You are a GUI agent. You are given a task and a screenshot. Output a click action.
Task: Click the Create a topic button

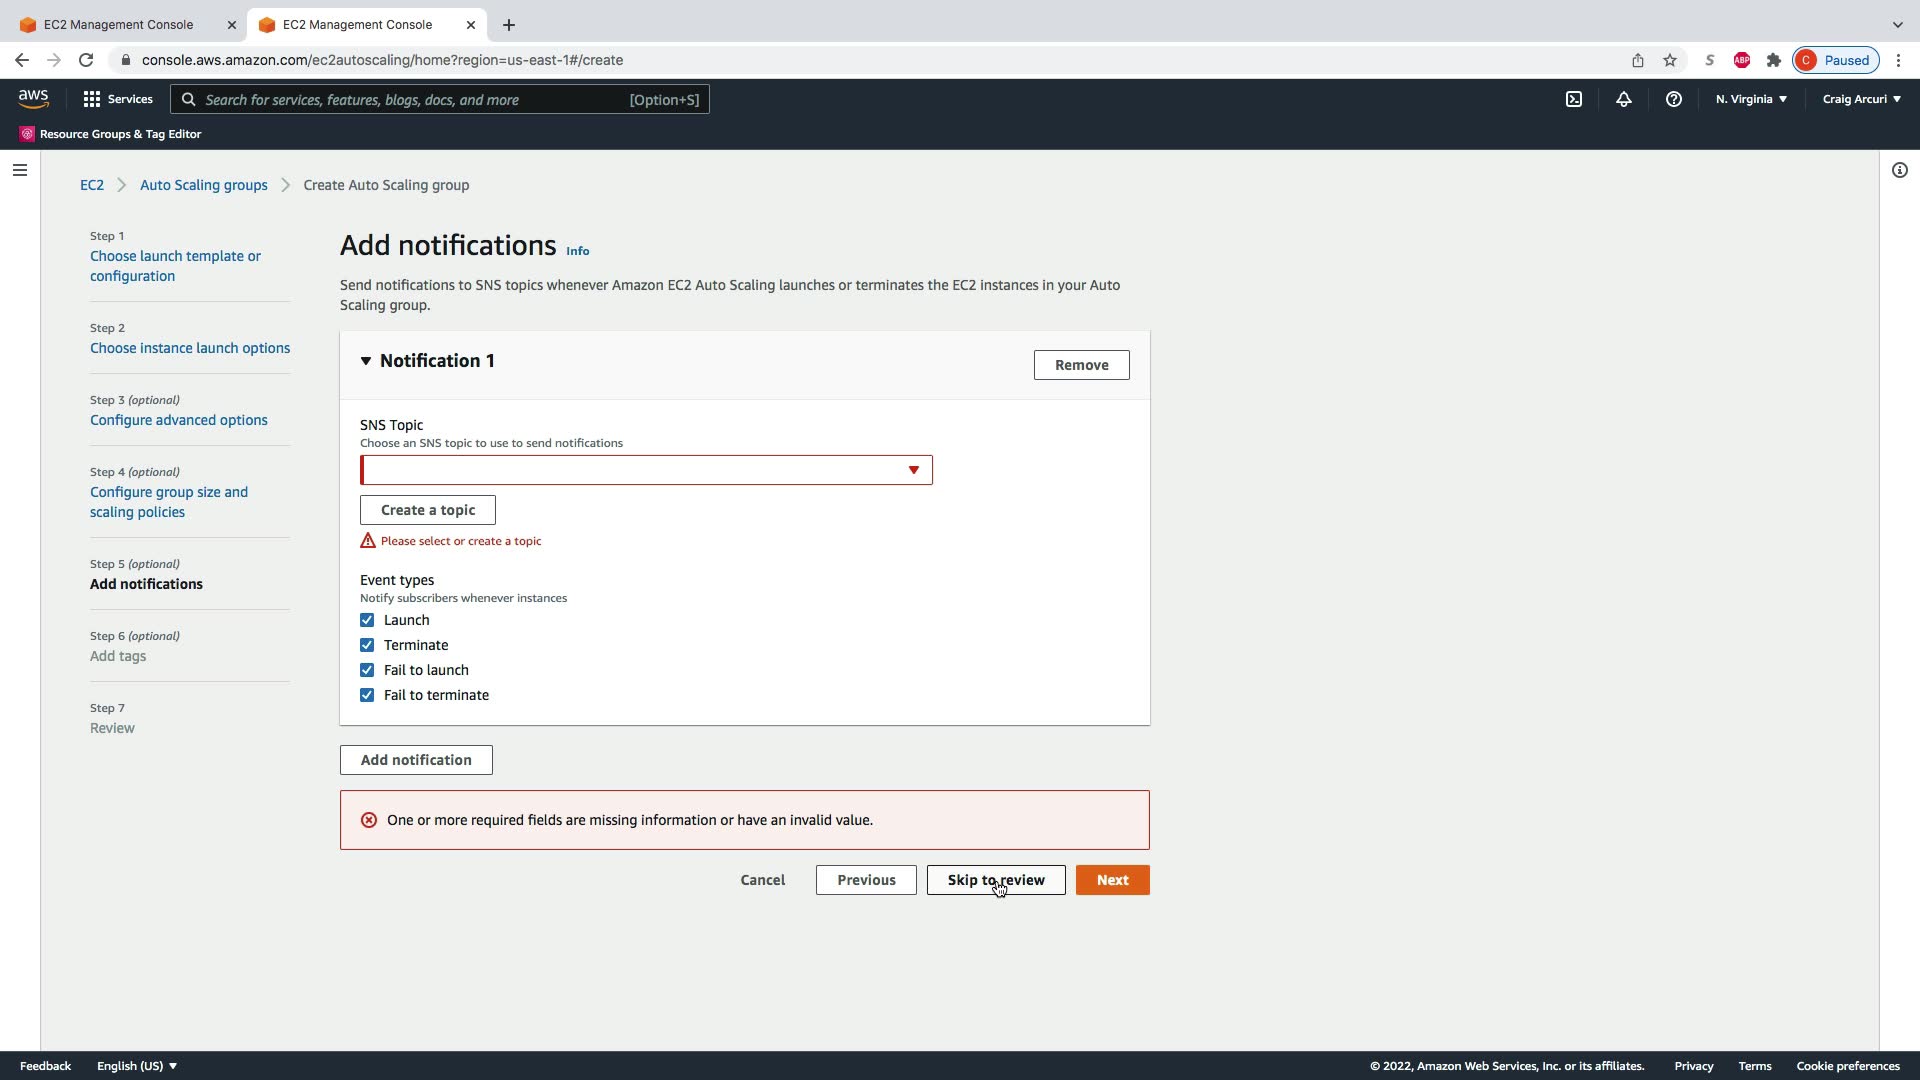click(428, 510)
